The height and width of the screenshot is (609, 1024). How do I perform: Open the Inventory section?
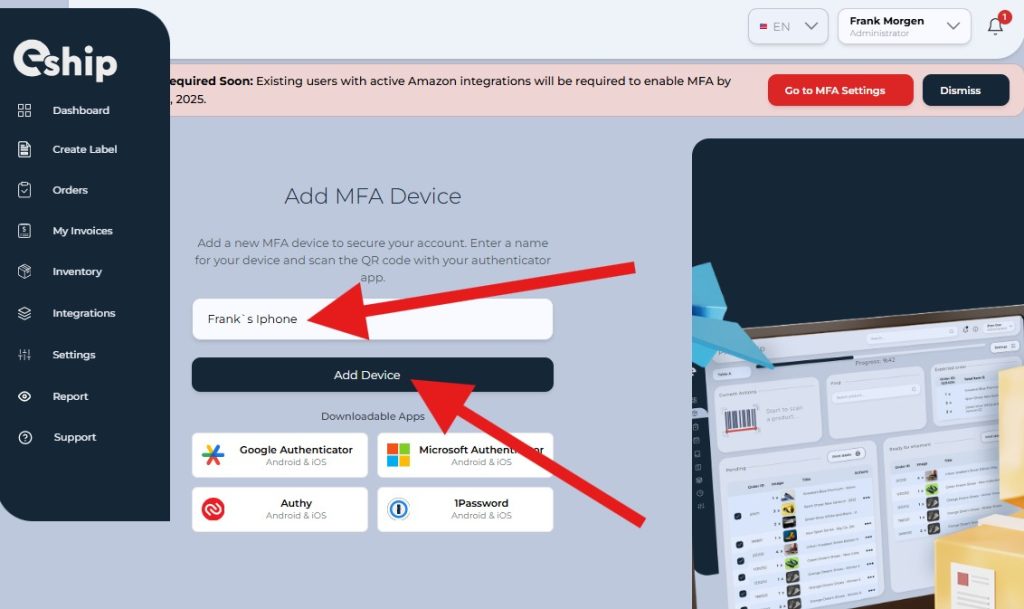click(77, 272)
